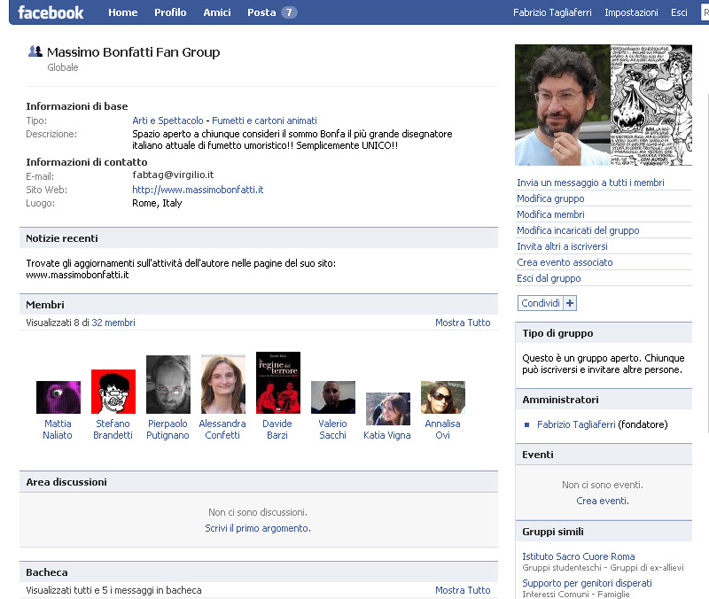Viewport: 709px width, 599px height.
Task: Open administrator Fabrizio Tagliaferri (fondatore) link
Action: tap(576, 424)
